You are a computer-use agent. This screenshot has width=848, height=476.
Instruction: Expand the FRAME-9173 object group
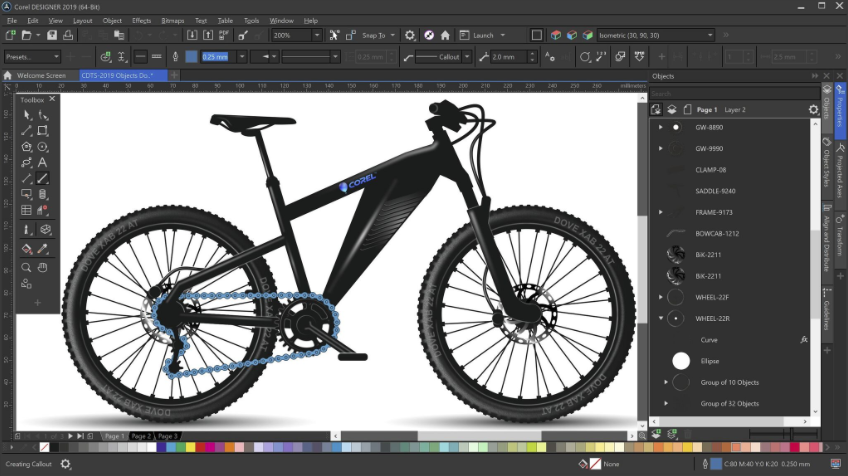[x=660, y=212]
